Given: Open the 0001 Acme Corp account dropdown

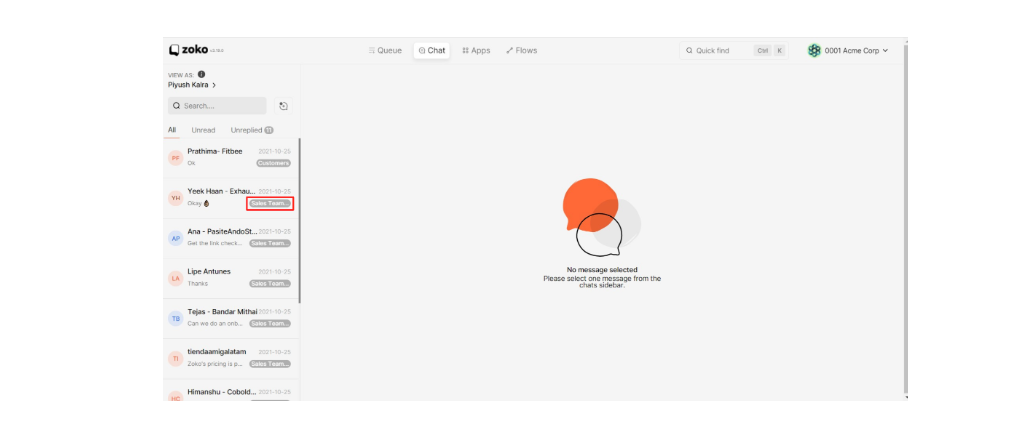Looking at the screenshot, I should pyautogui.click(x=848, y=50).
